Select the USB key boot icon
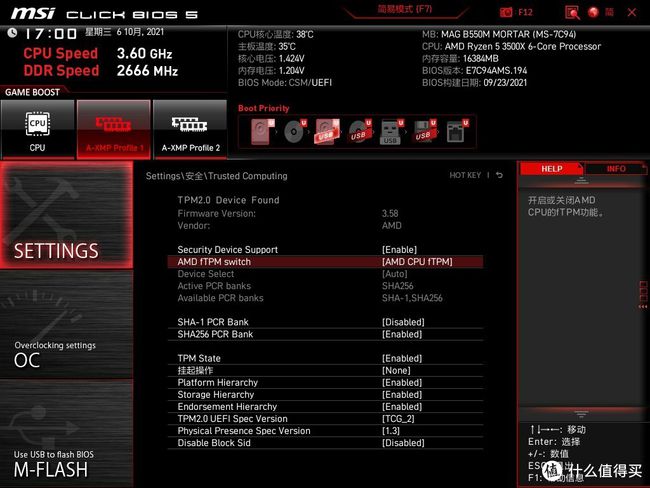650x488 pixels. (391, 131)
